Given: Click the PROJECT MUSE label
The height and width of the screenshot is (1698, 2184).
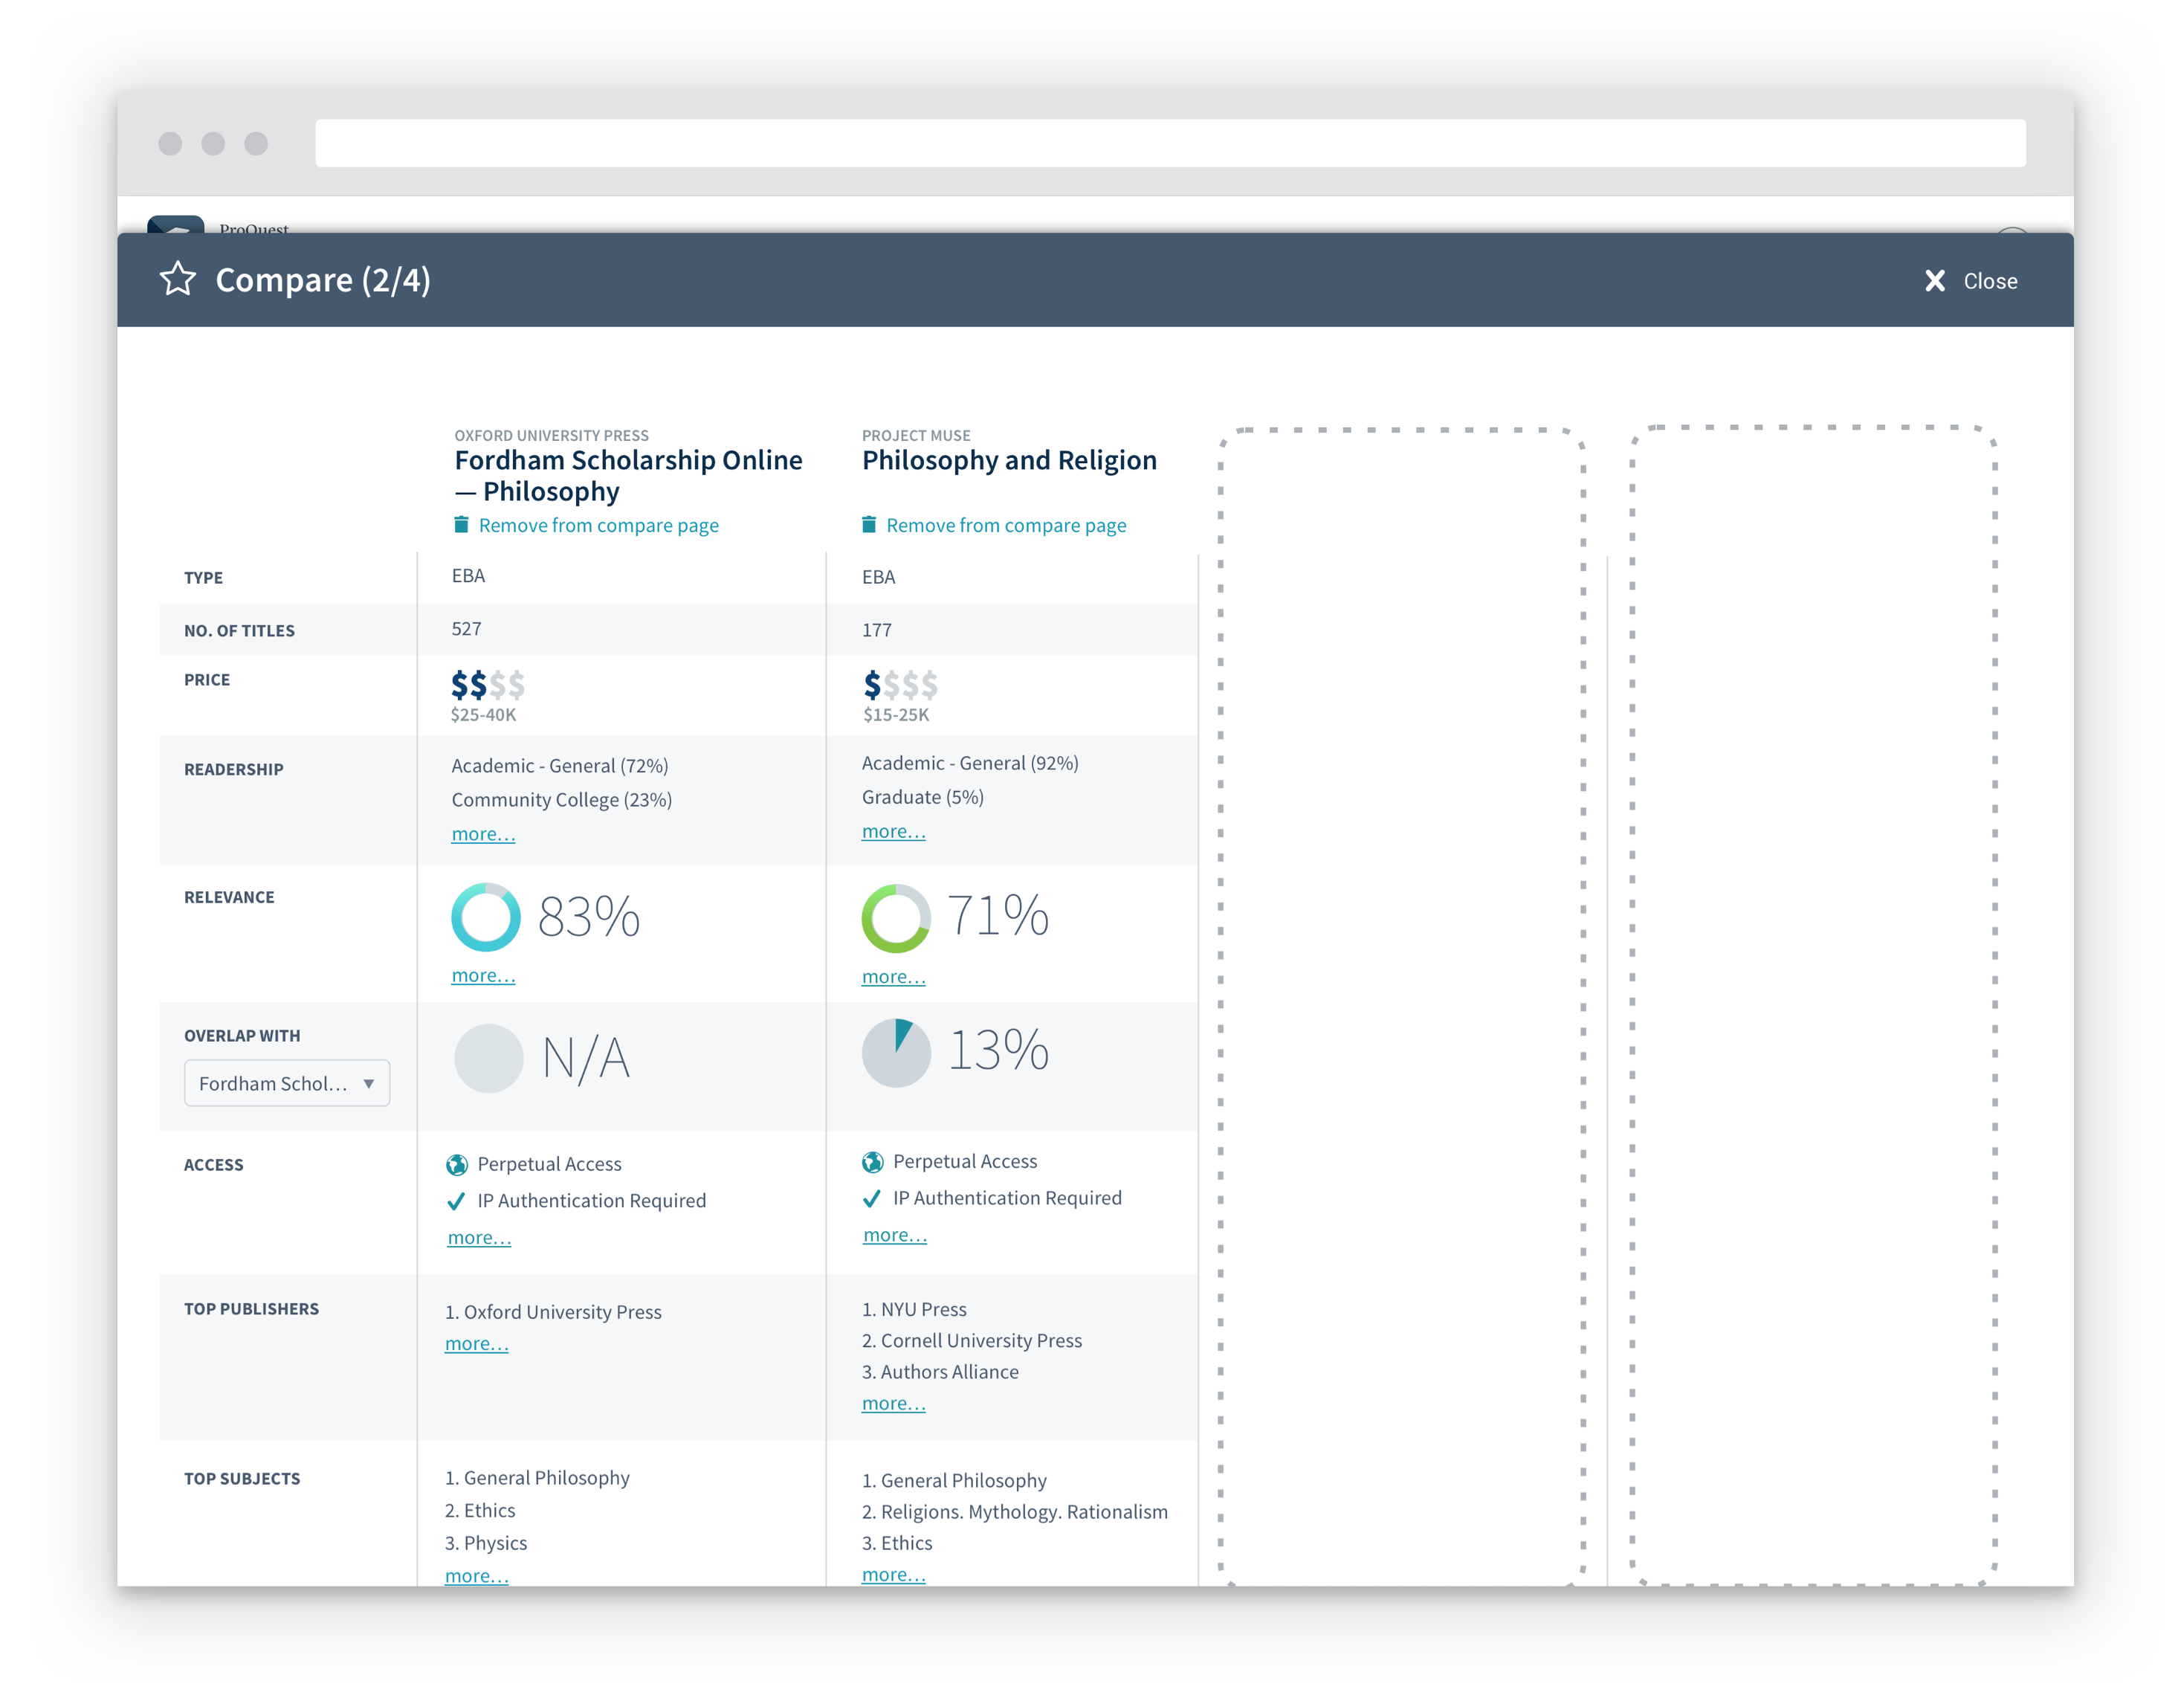Looking at the screenshot, I should click(916, 435).
